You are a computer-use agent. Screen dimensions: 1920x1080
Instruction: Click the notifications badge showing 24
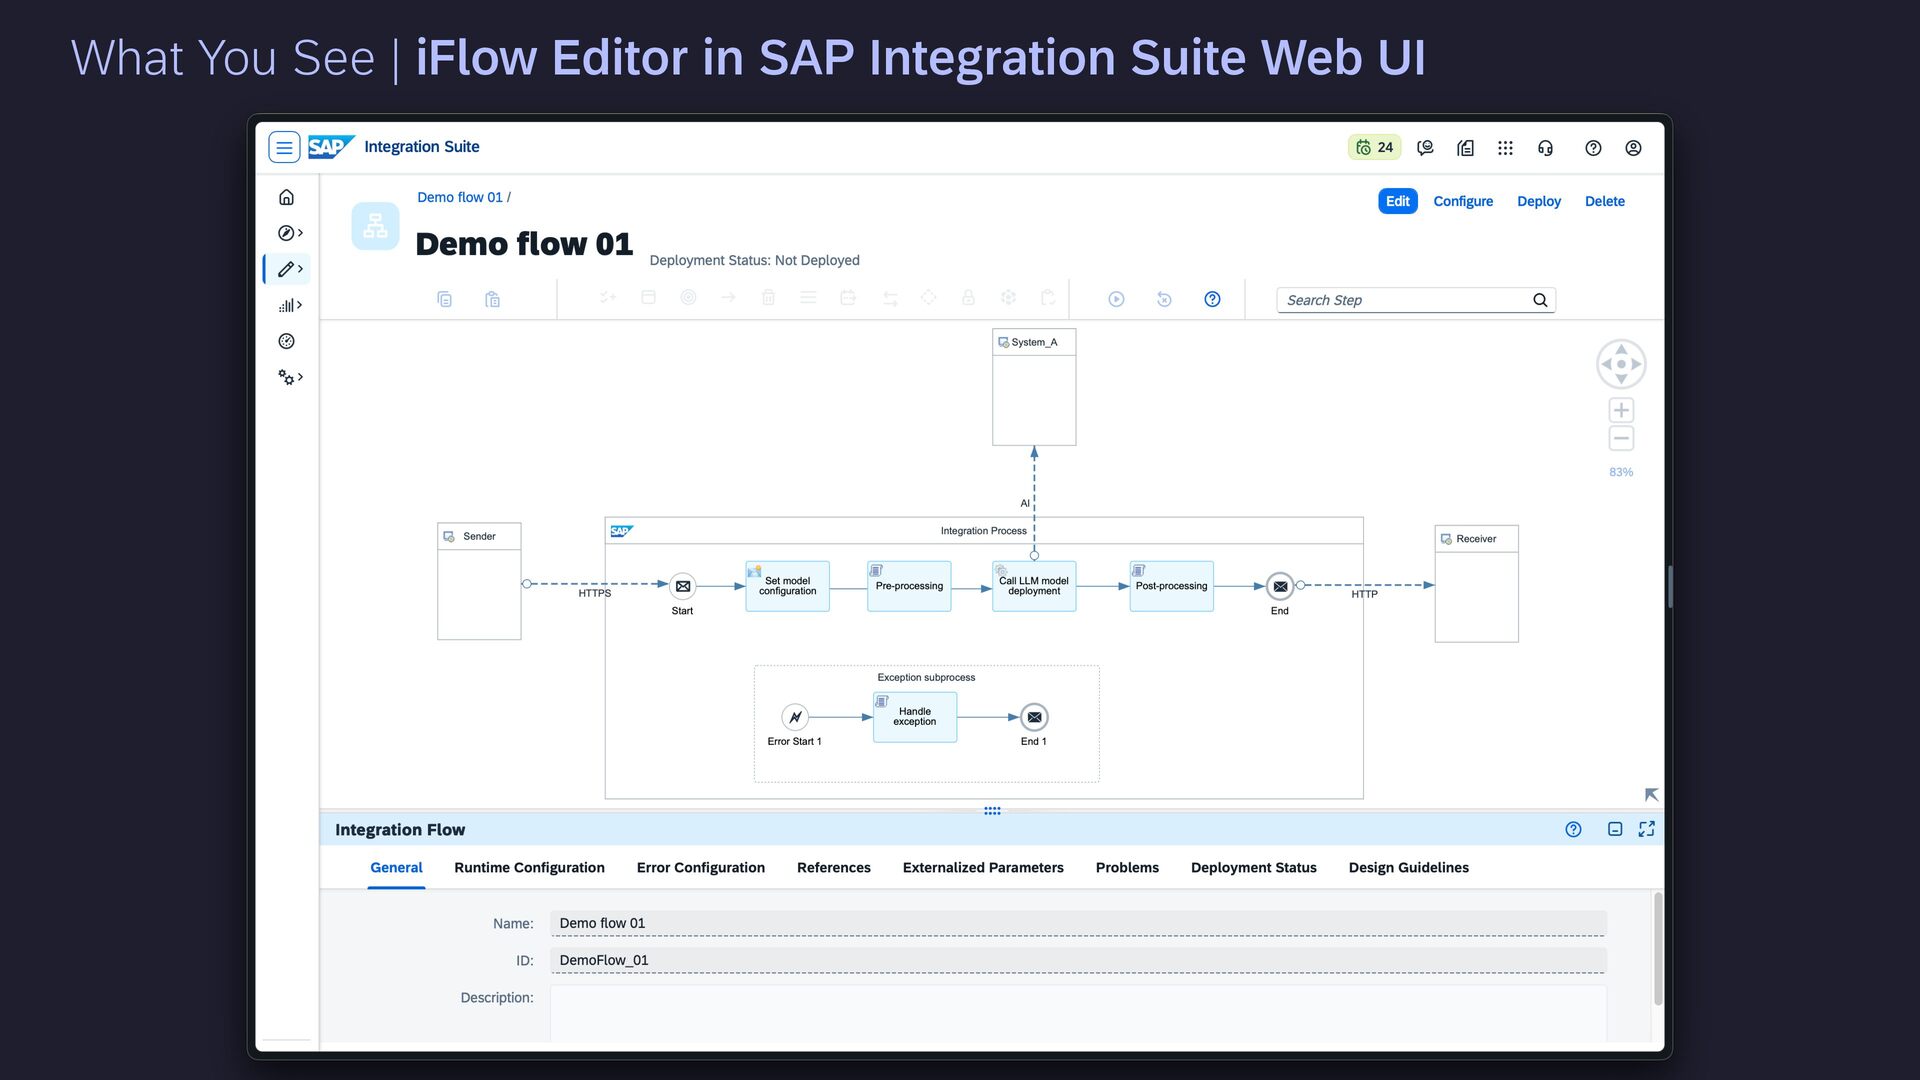click(1374, 148)
